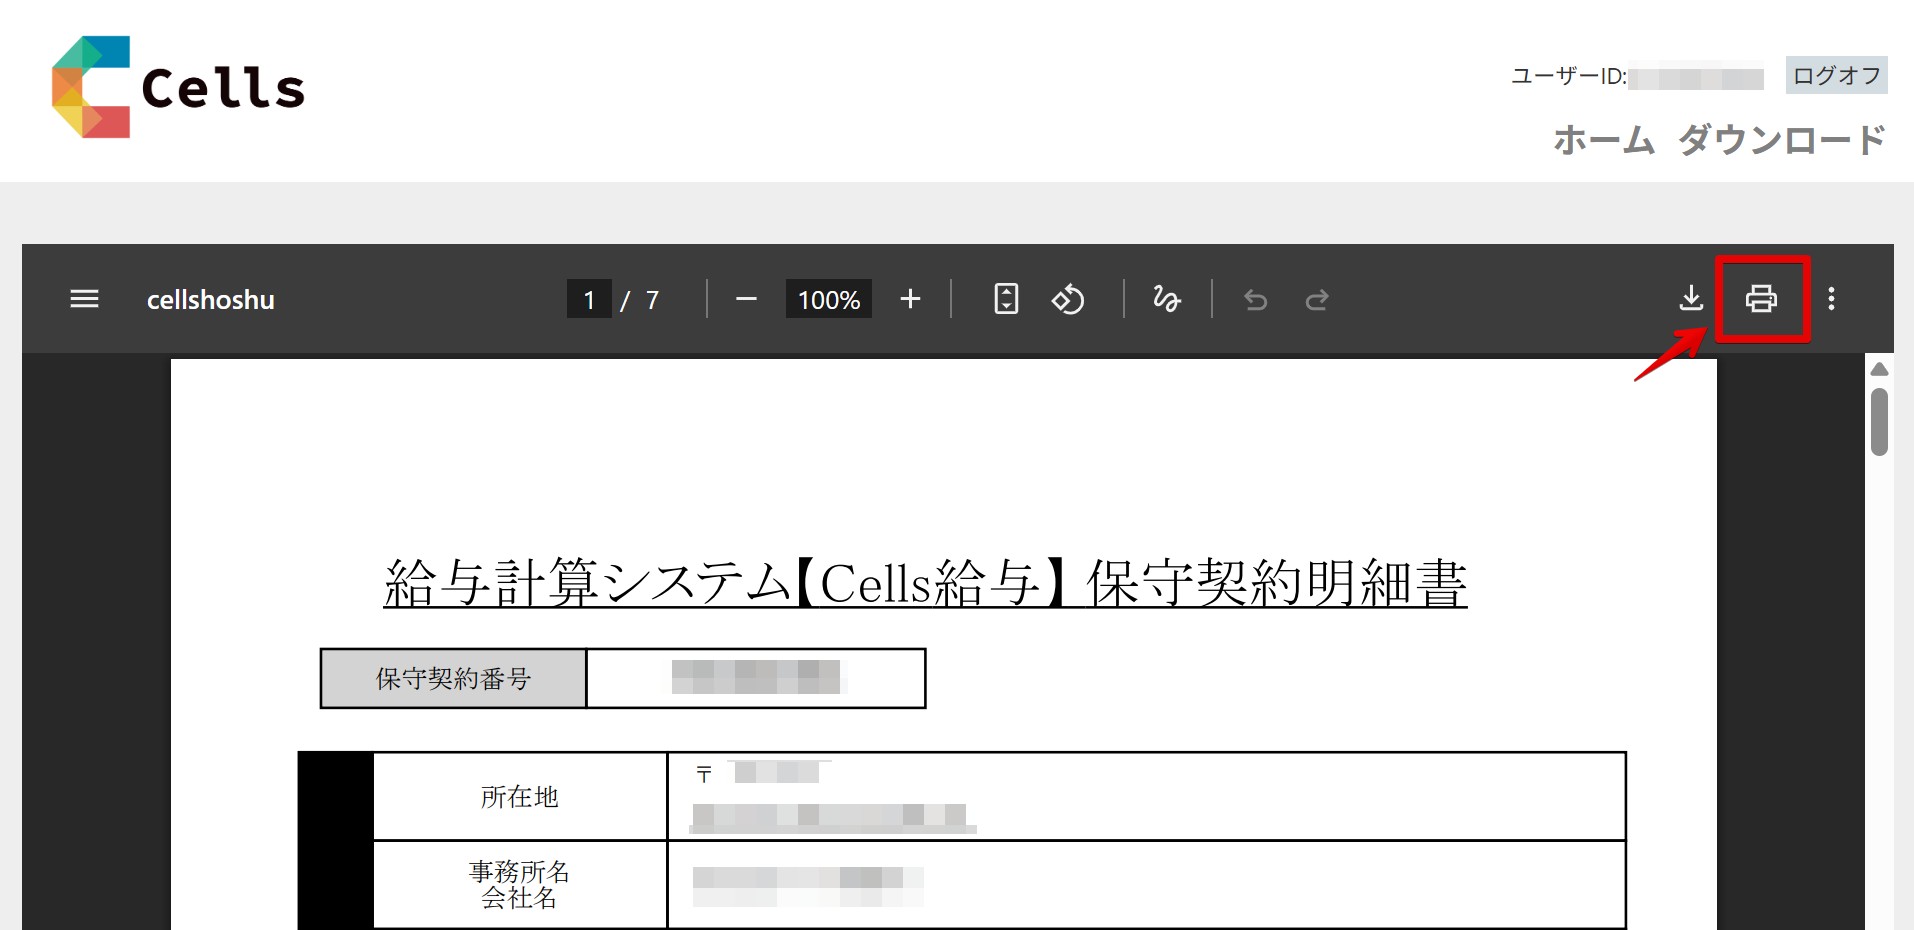Screen dimensions: 1914x930
Task: Rotate the PDF counterclockwise
Action: [x=1067, y=299]
